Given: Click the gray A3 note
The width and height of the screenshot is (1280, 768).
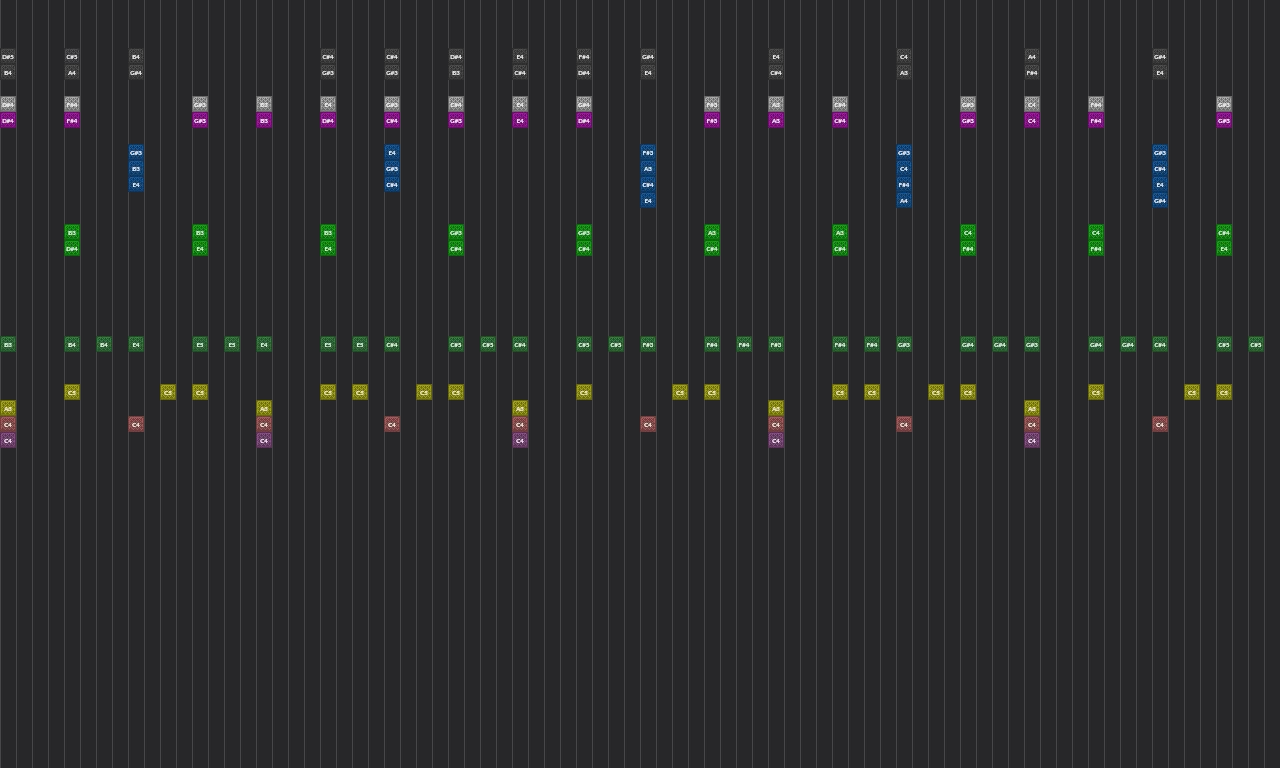Looking at the screenshot, I should (x=776, y=104).
